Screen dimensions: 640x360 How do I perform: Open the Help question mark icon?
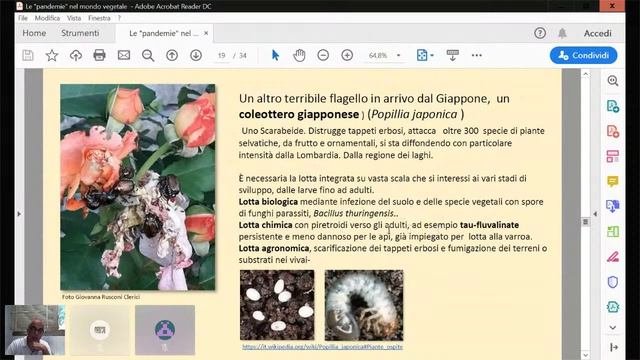point(540,33)
